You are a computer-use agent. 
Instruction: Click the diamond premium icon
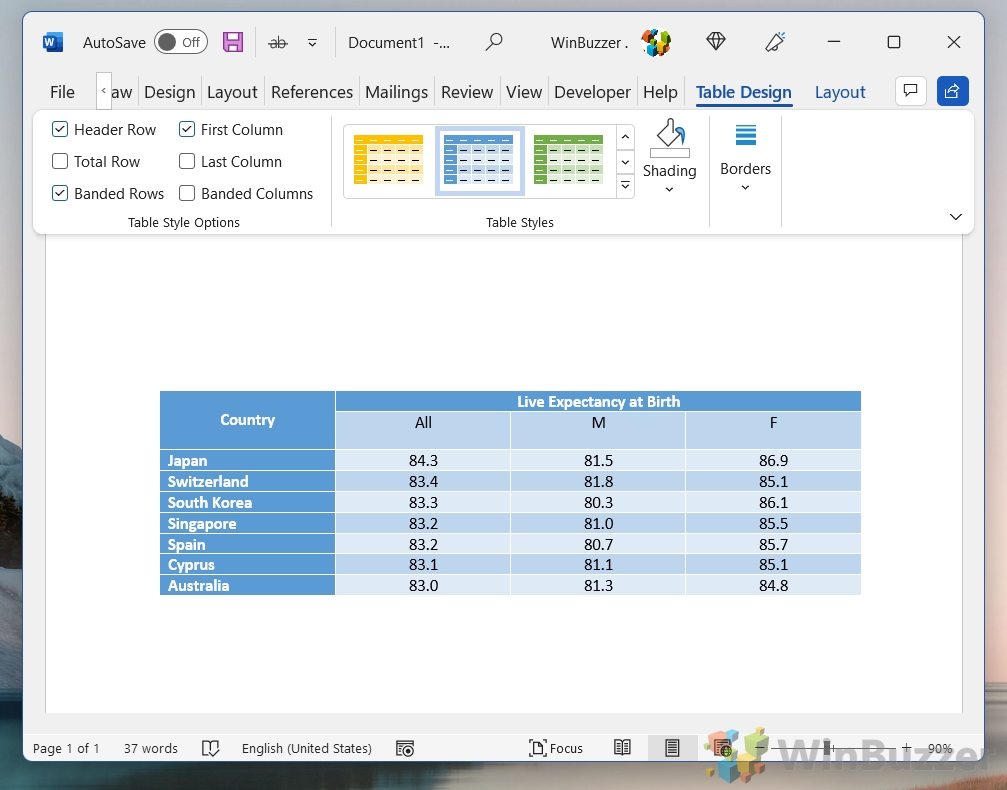click(x=716, y=42)
